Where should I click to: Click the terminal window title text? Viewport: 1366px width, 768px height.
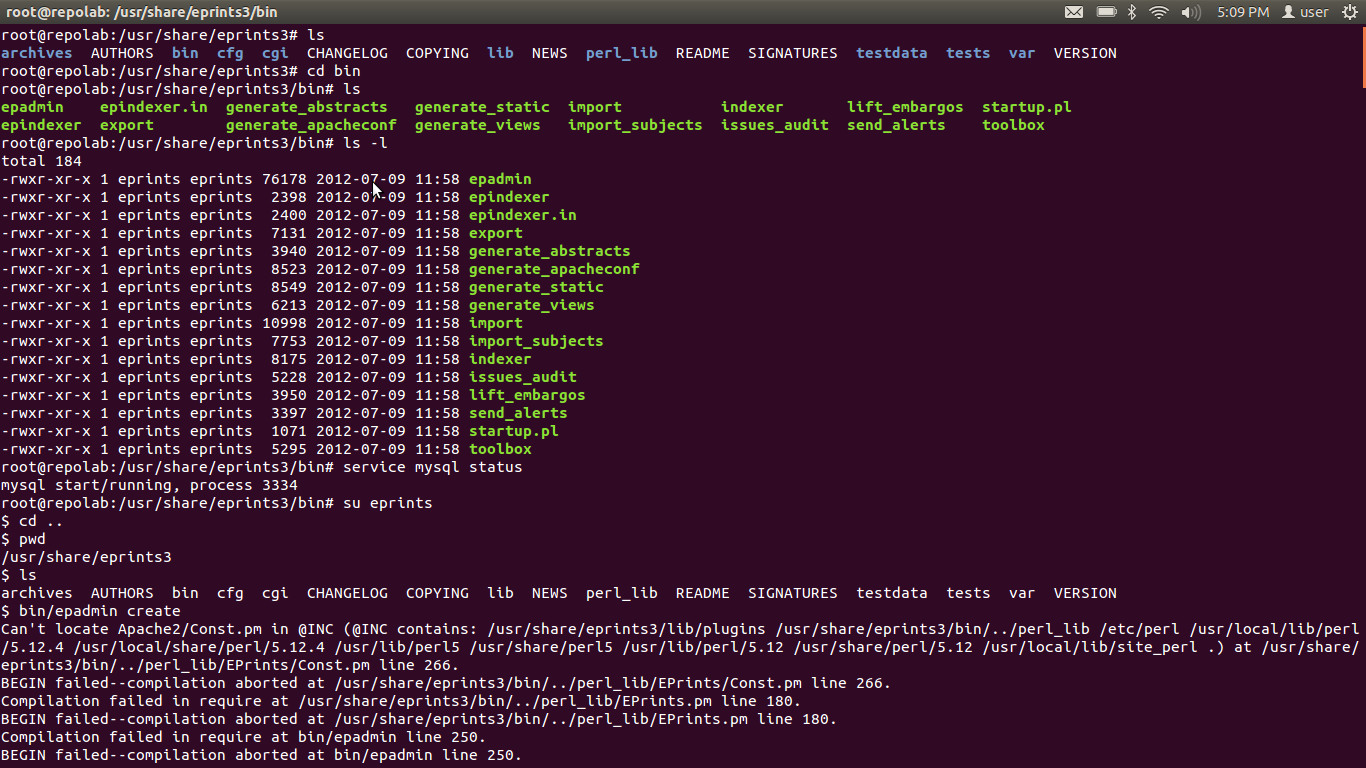[142, 12]
